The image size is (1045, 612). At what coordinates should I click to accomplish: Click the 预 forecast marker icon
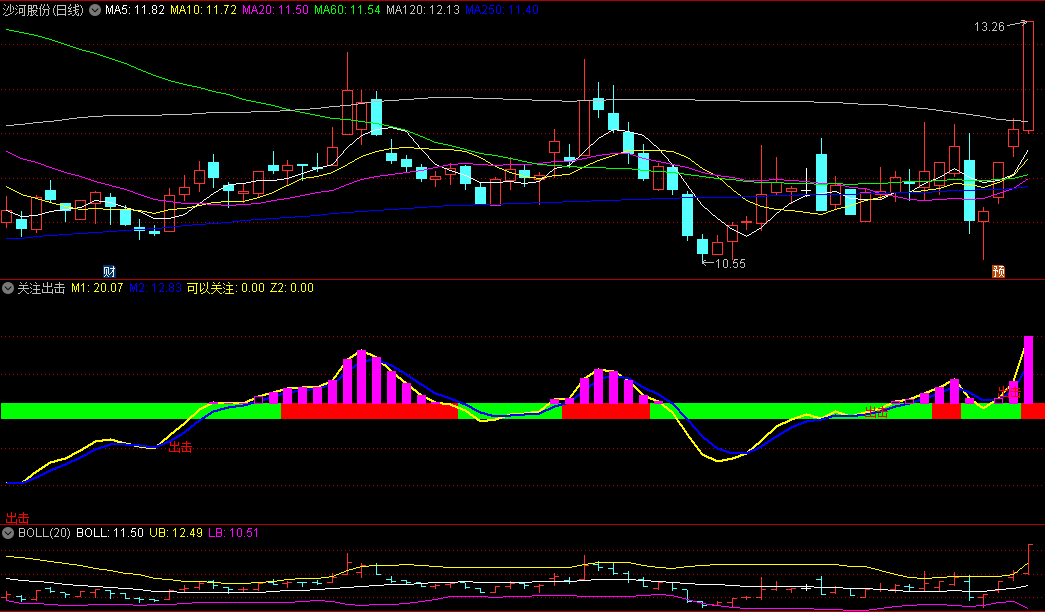point(998,271)
